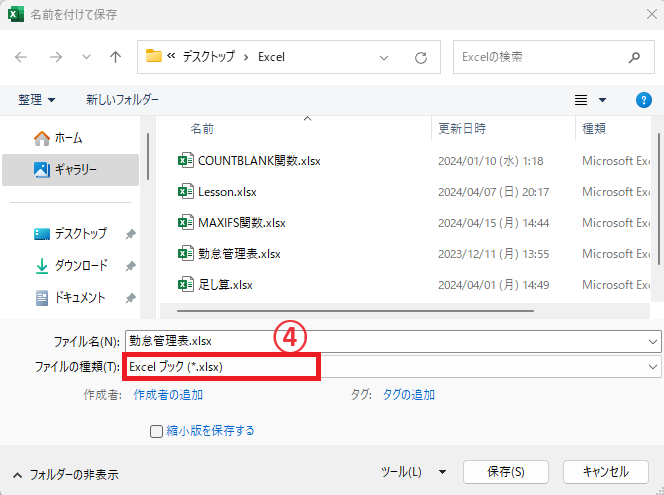Unpin デスクトップ using its pin icon

click(130, 234)
